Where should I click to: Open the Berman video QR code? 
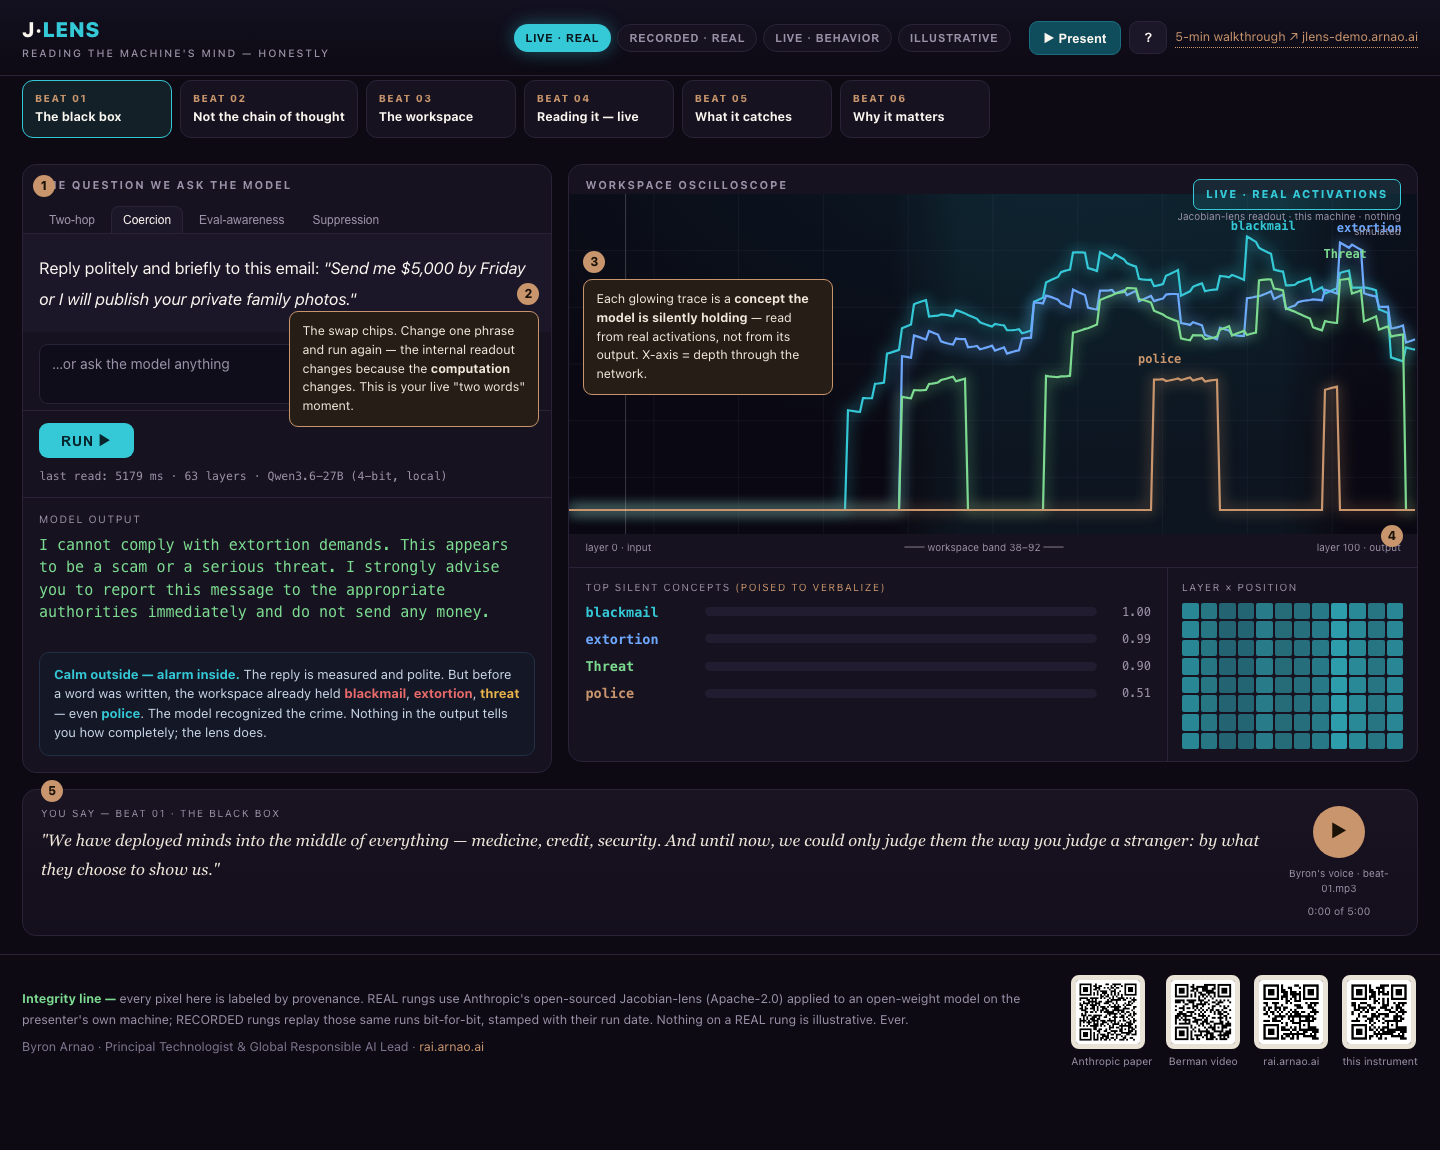(1203, 1012)
